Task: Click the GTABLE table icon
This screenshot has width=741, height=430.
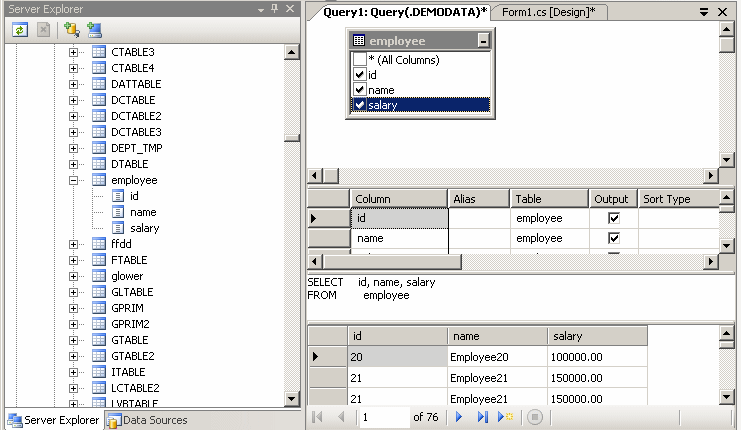Action: click(99, 340)
